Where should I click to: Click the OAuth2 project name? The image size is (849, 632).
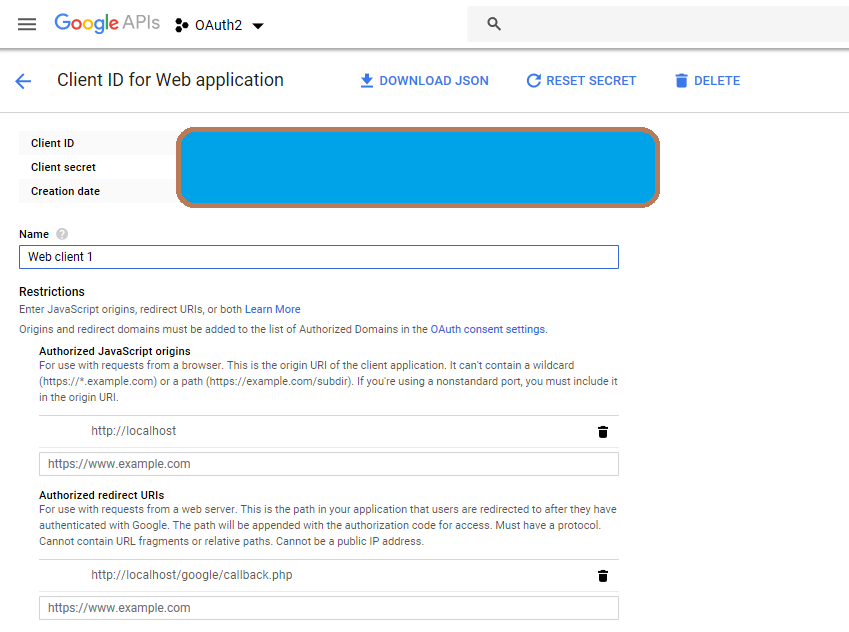tap(219, 25)
